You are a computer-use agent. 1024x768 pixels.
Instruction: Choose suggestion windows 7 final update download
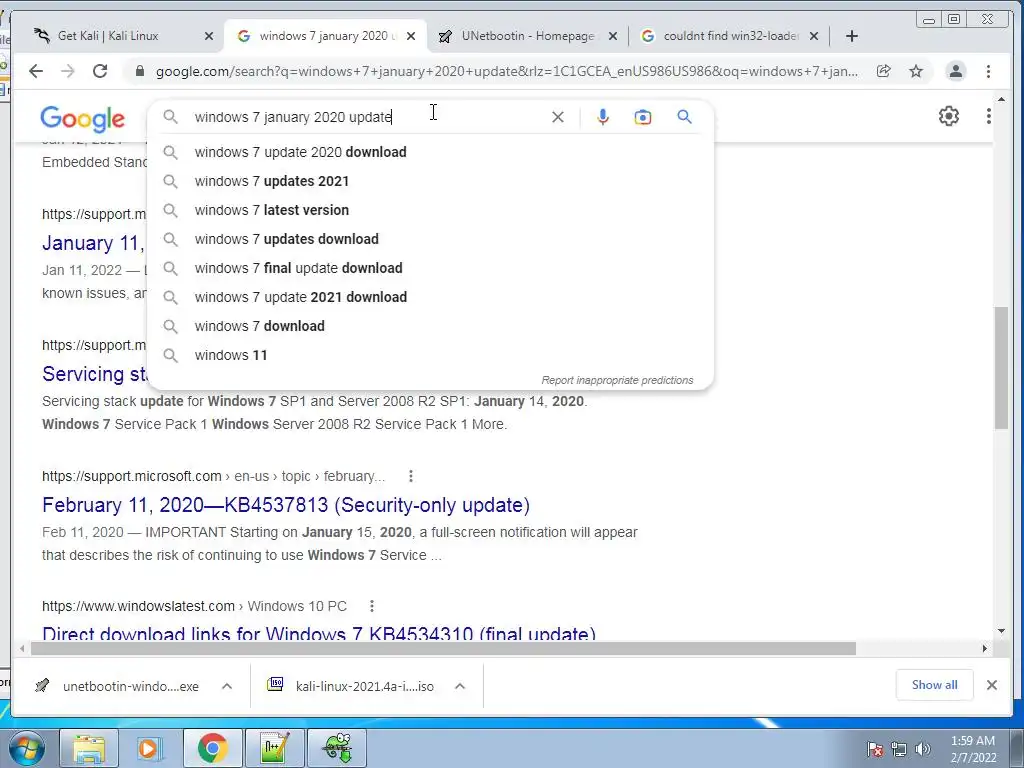pyautogui.click(x=431, y=268)
